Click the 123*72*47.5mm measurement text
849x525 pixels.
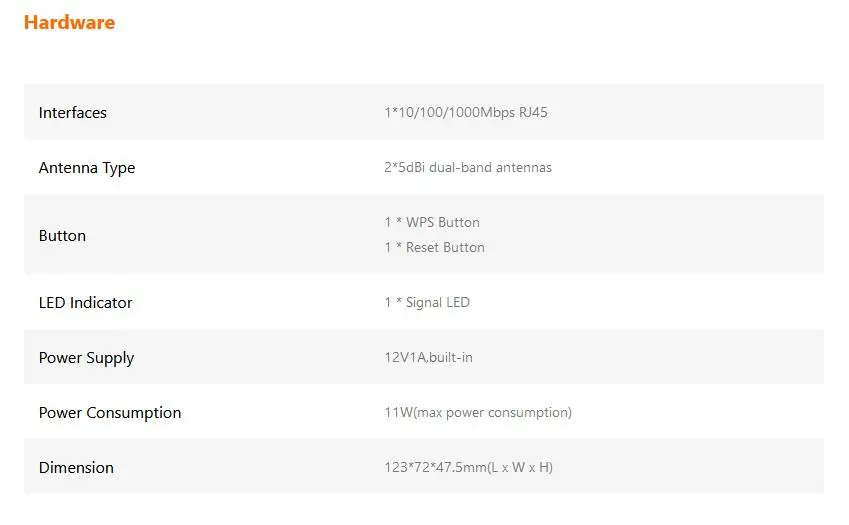434,468
